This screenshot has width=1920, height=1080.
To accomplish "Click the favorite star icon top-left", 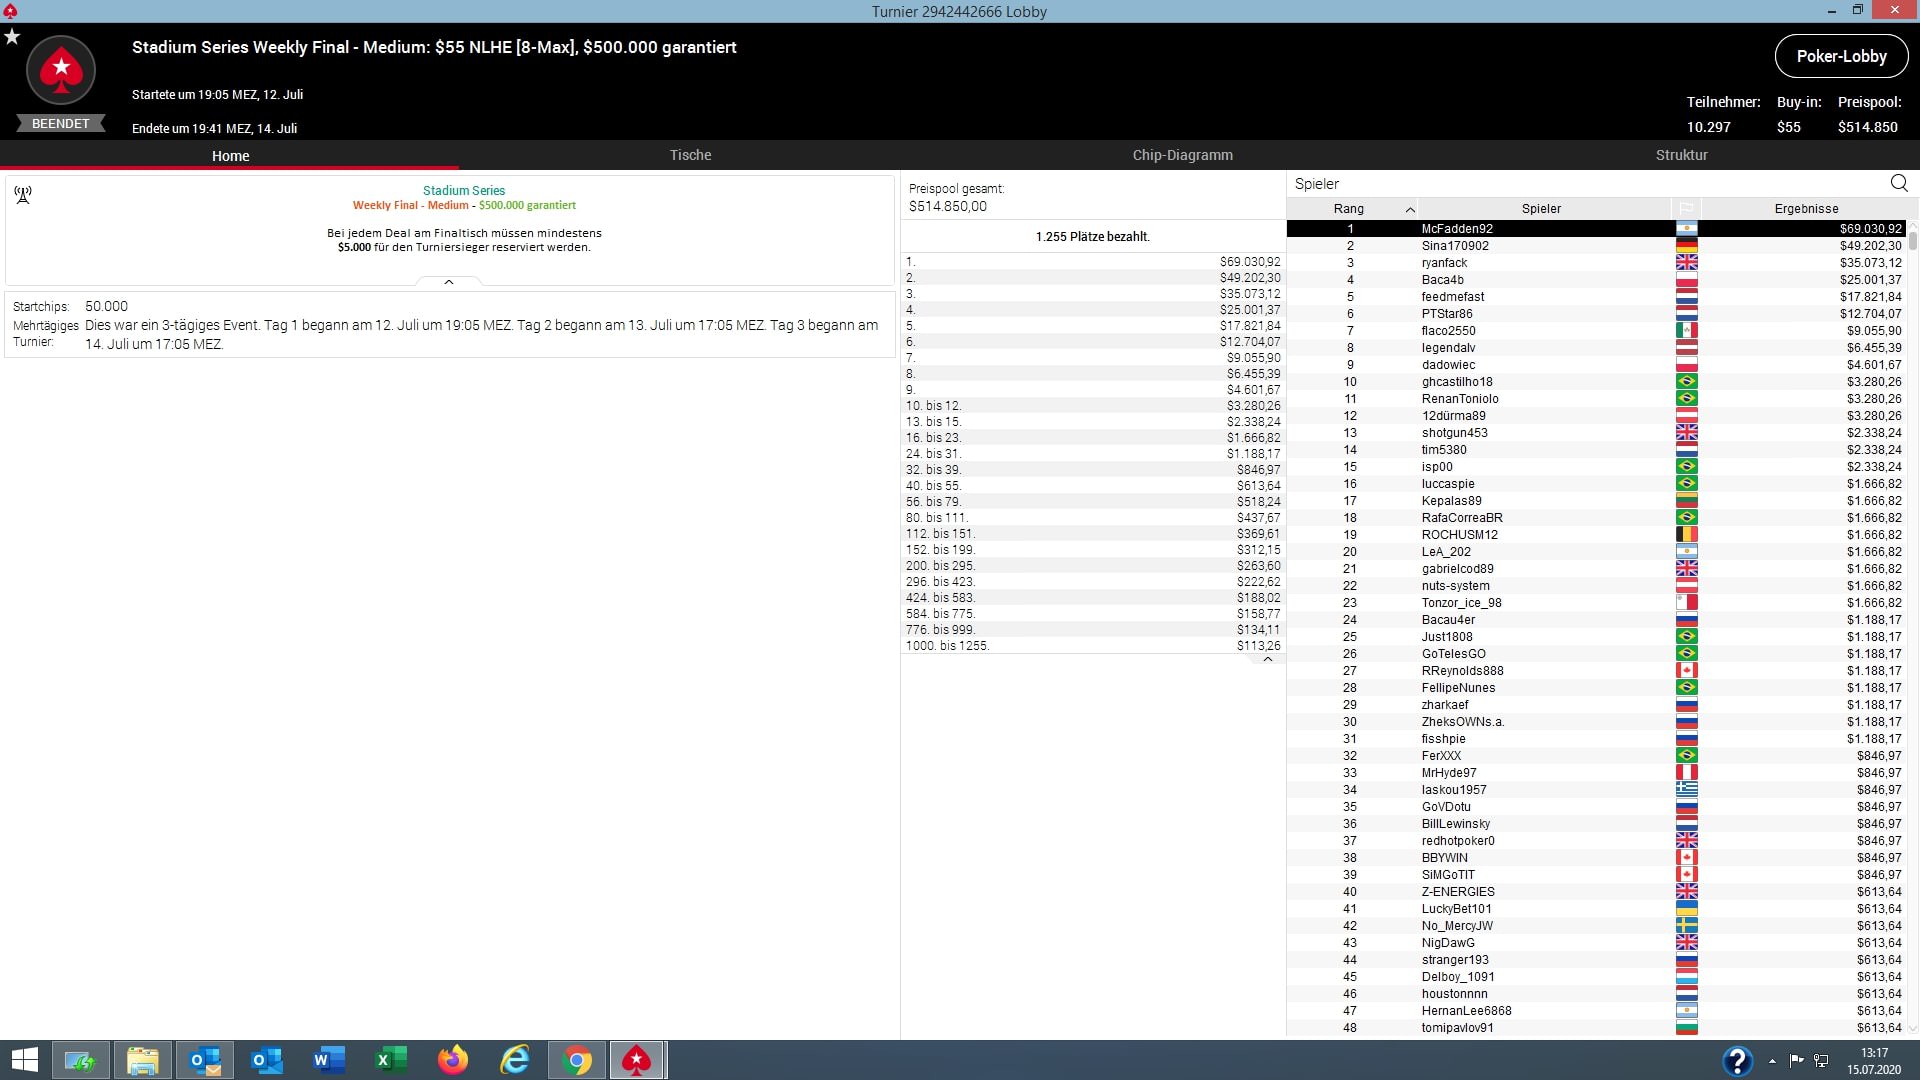I will tap(12, 37).
